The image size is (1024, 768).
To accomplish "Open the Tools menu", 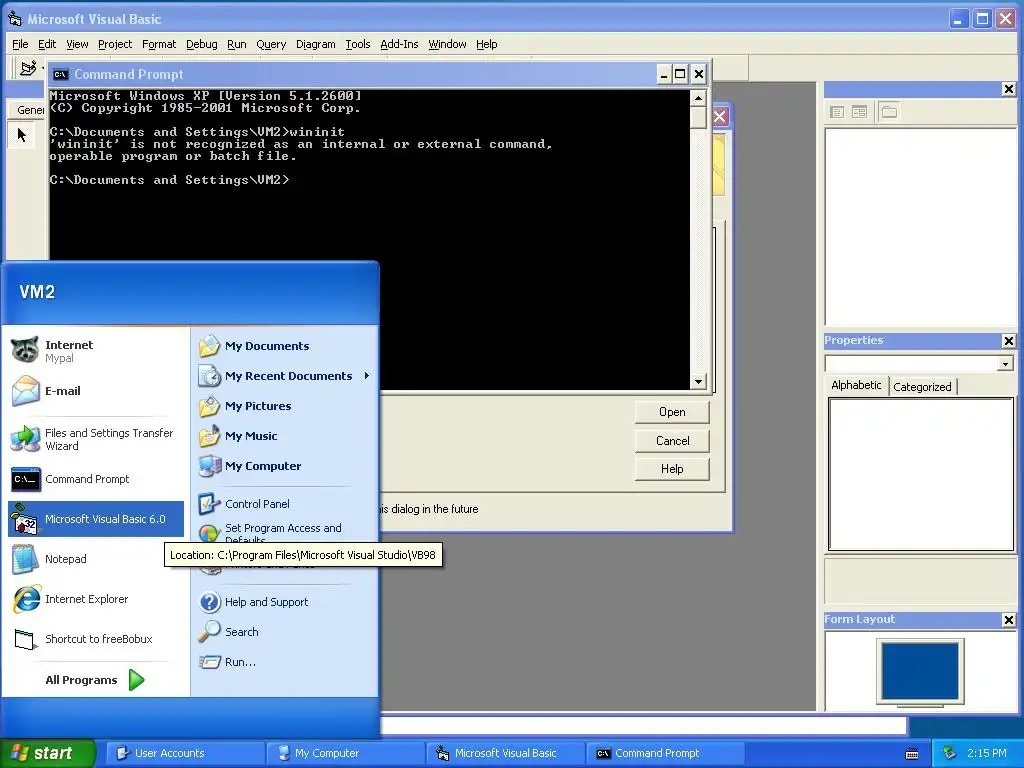I will click(358, 44).
